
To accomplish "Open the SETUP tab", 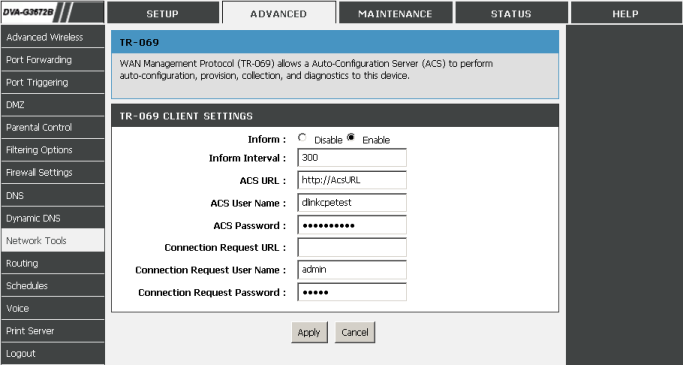I will (163, 13).
